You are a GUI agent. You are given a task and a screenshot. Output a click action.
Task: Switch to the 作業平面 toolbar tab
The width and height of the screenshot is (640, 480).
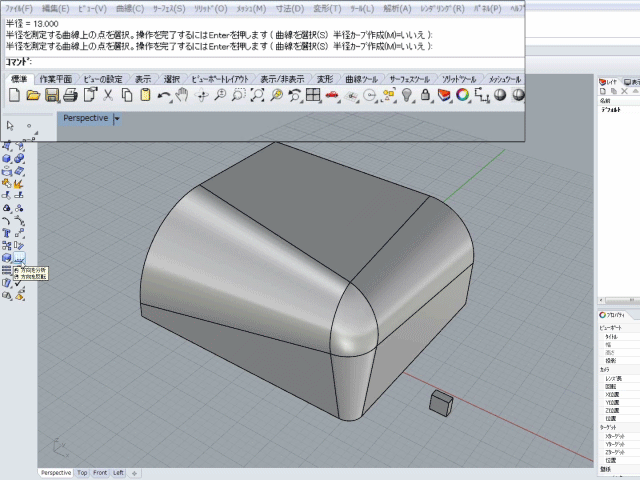coord(56,79)
